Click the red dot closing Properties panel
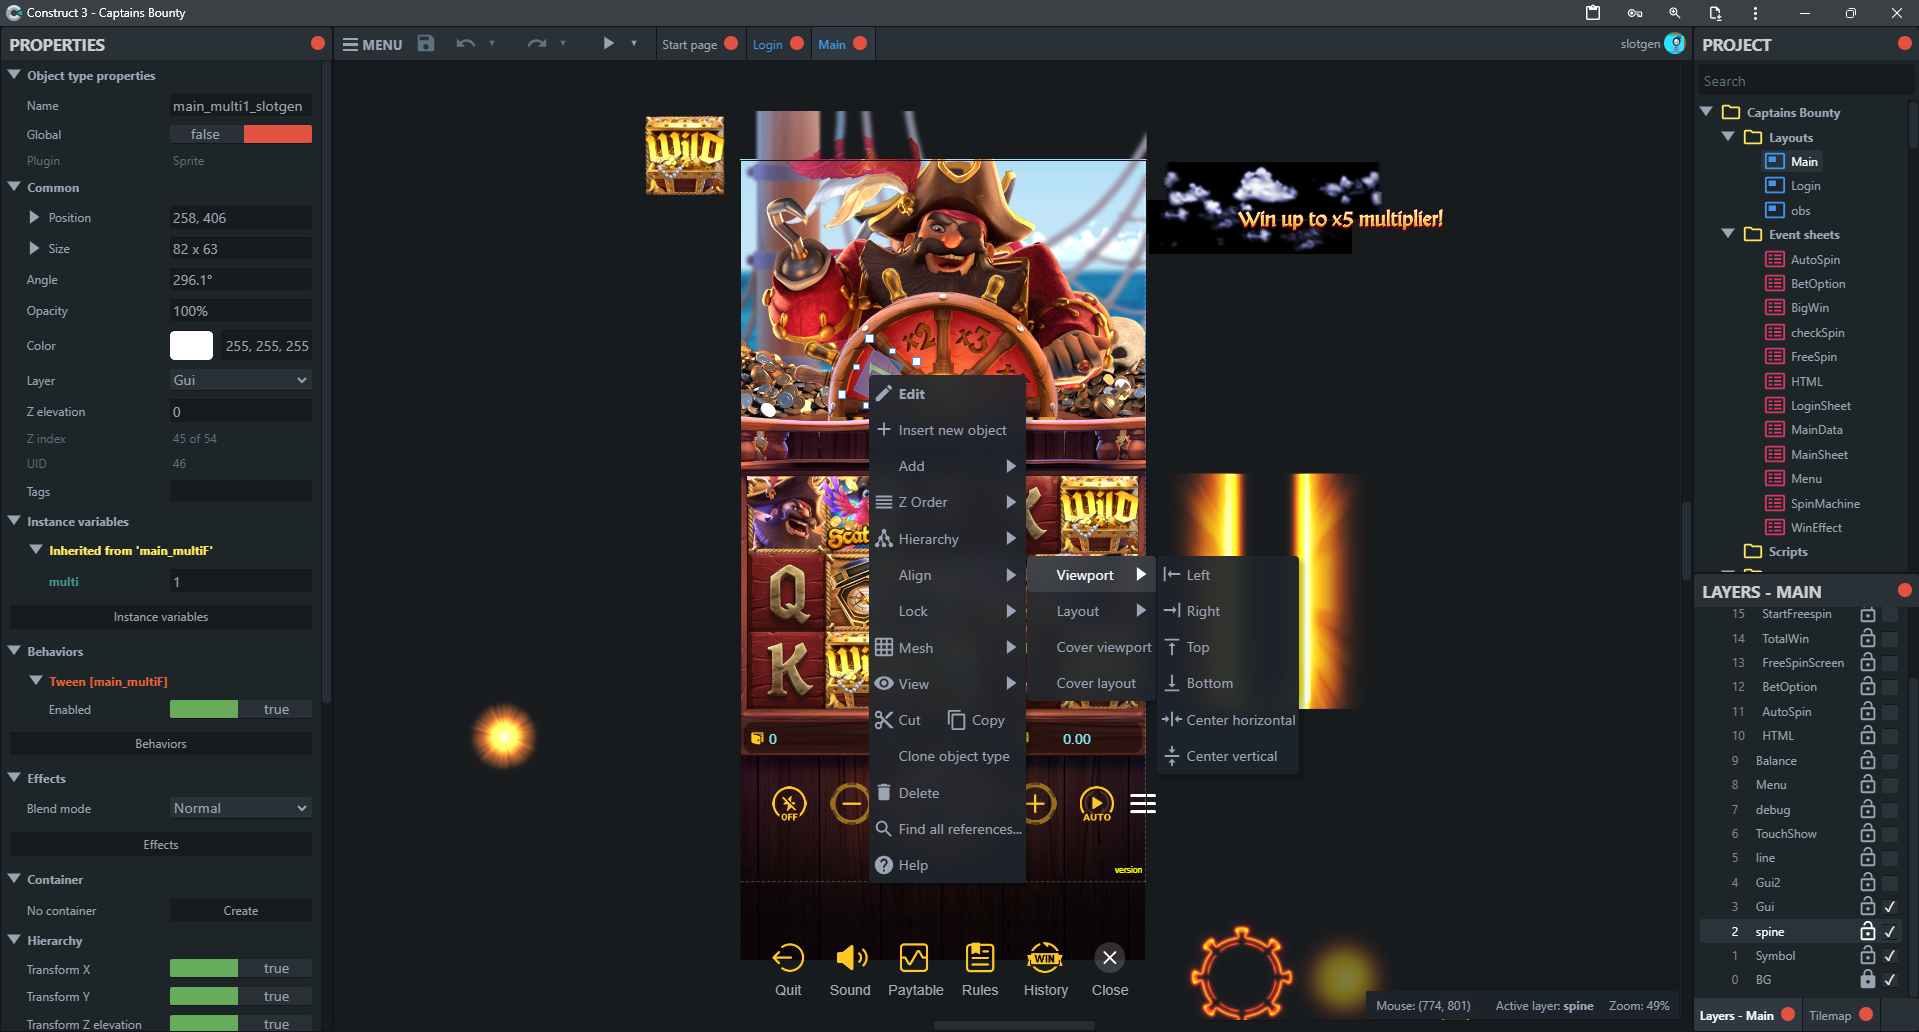This screenshot has width=1919, height=1032. [318, 43]
